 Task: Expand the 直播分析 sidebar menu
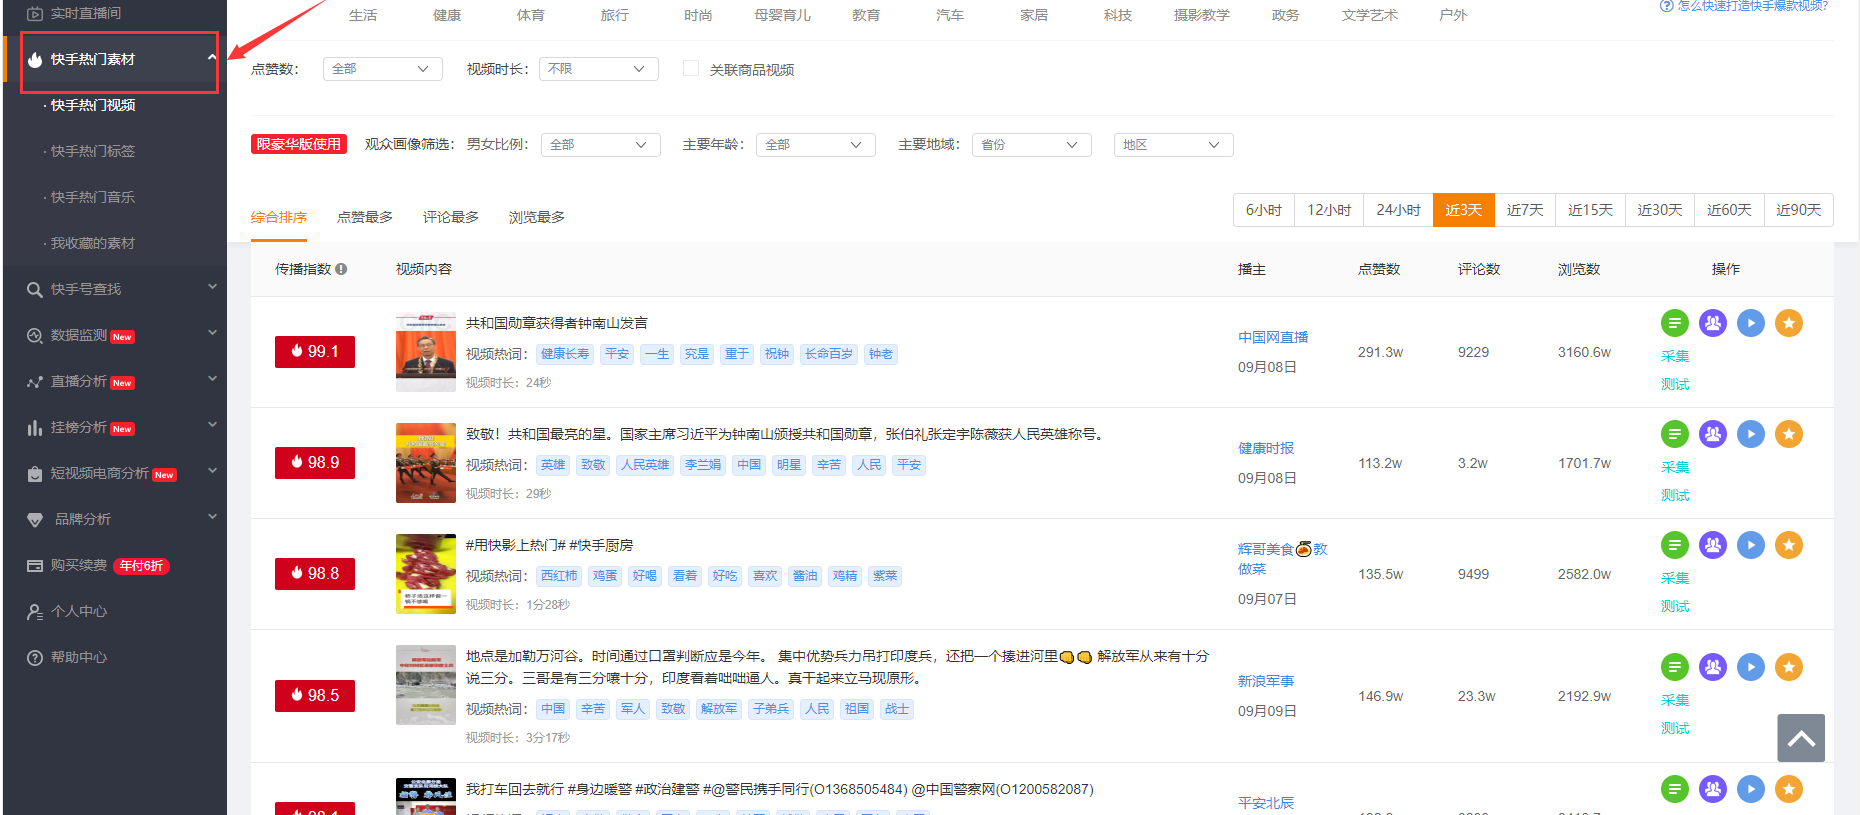[115, 381]
